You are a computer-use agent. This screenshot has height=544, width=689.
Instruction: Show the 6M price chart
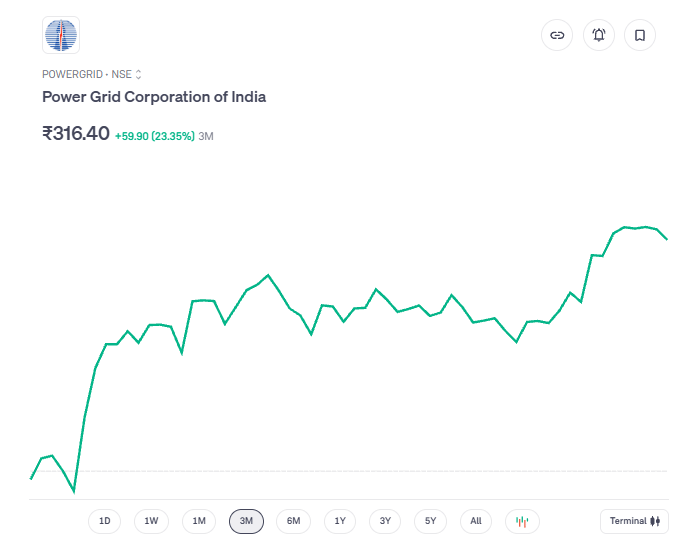pyautogui.click(x=293, y=521)
